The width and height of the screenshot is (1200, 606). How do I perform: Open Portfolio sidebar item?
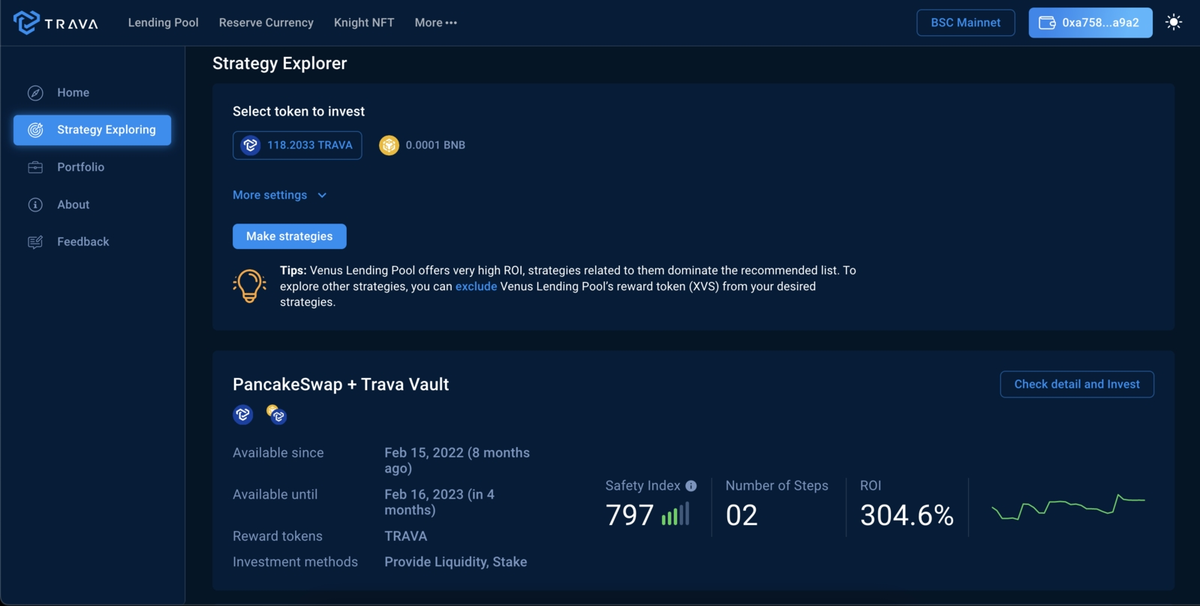(x=92, y=167)
